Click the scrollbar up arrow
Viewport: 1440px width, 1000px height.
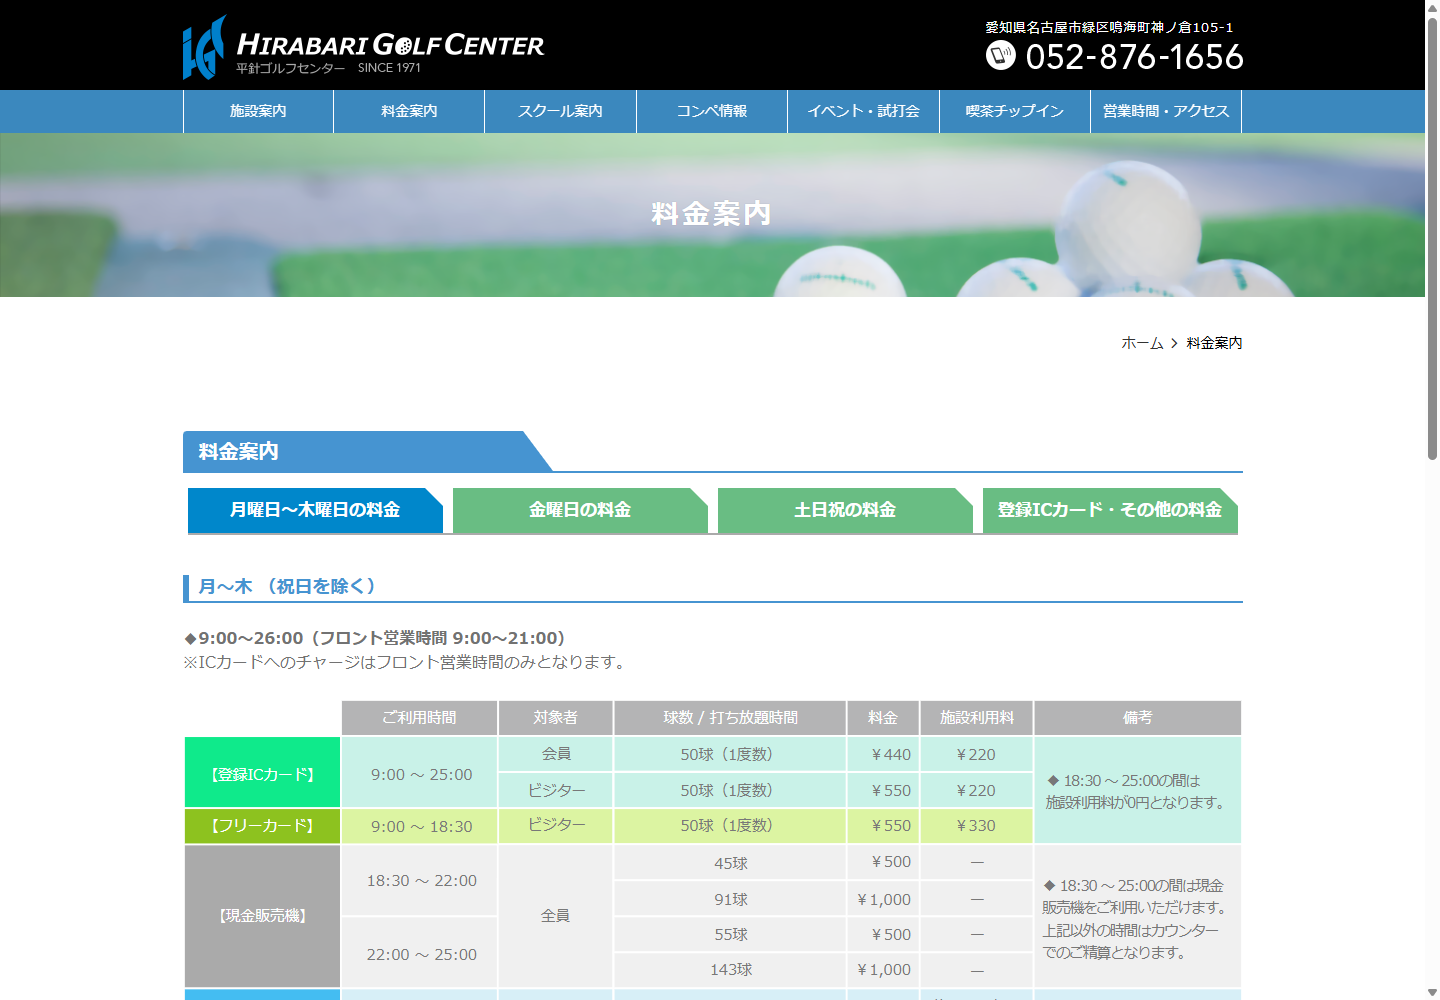[x=1432, y=8]
